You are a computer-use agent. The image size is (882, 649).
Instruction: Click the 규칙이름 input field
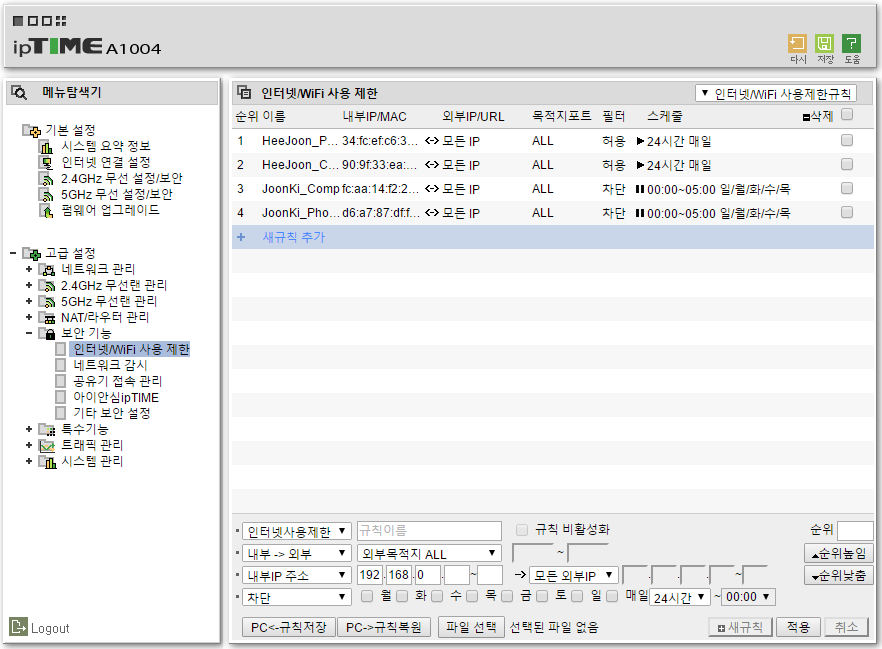[429, 530]
